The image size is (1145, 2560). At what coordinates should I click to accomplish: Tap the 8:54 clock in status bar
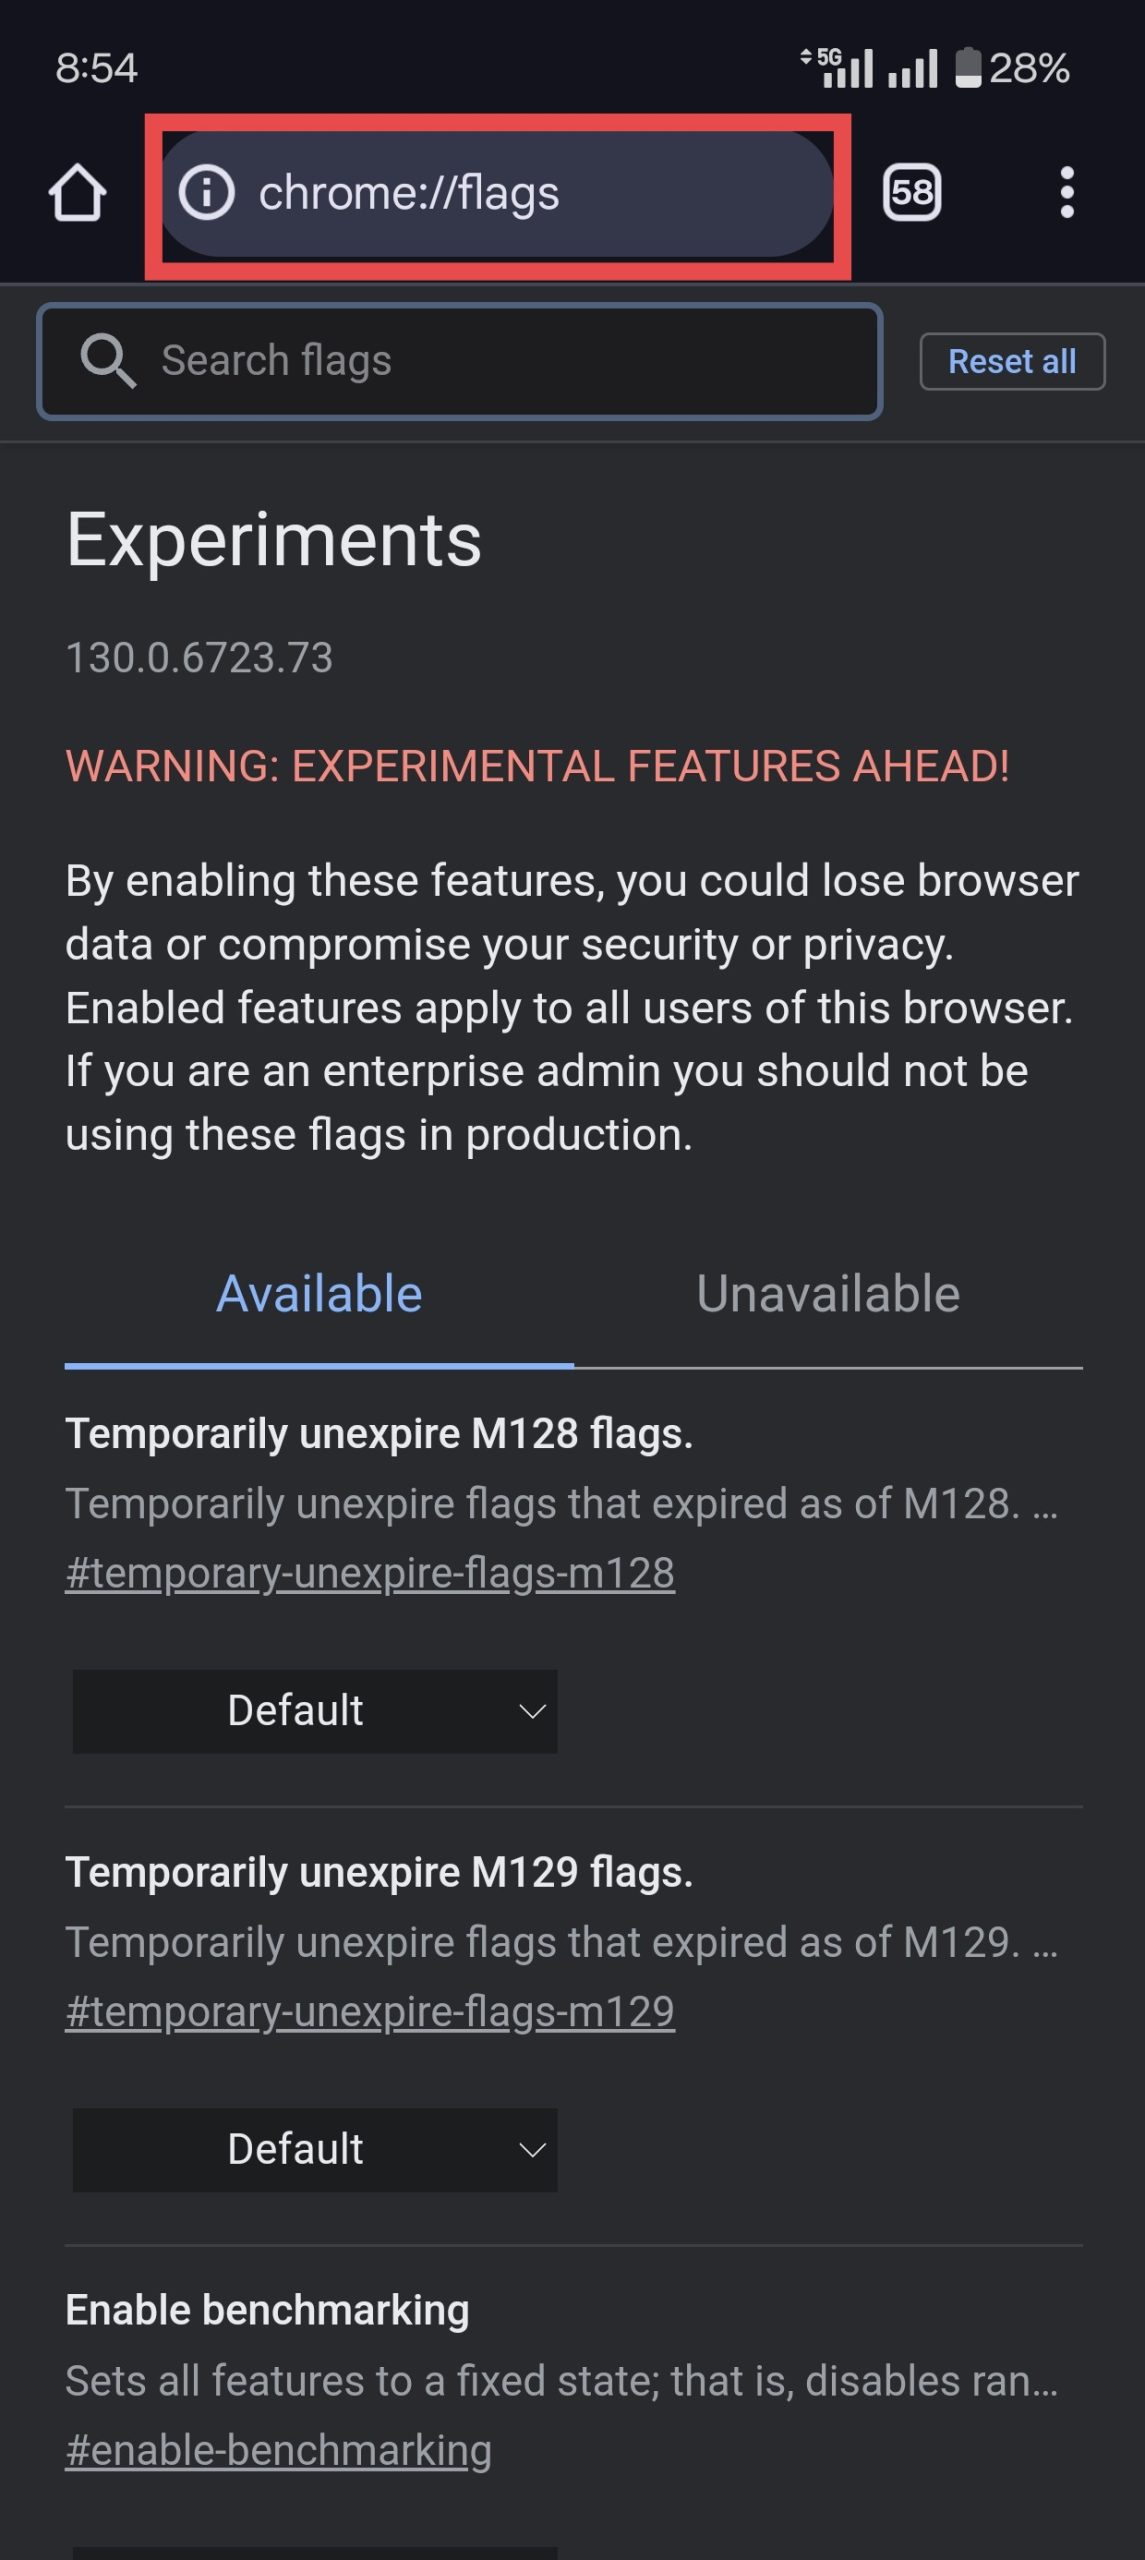point(96,68)
